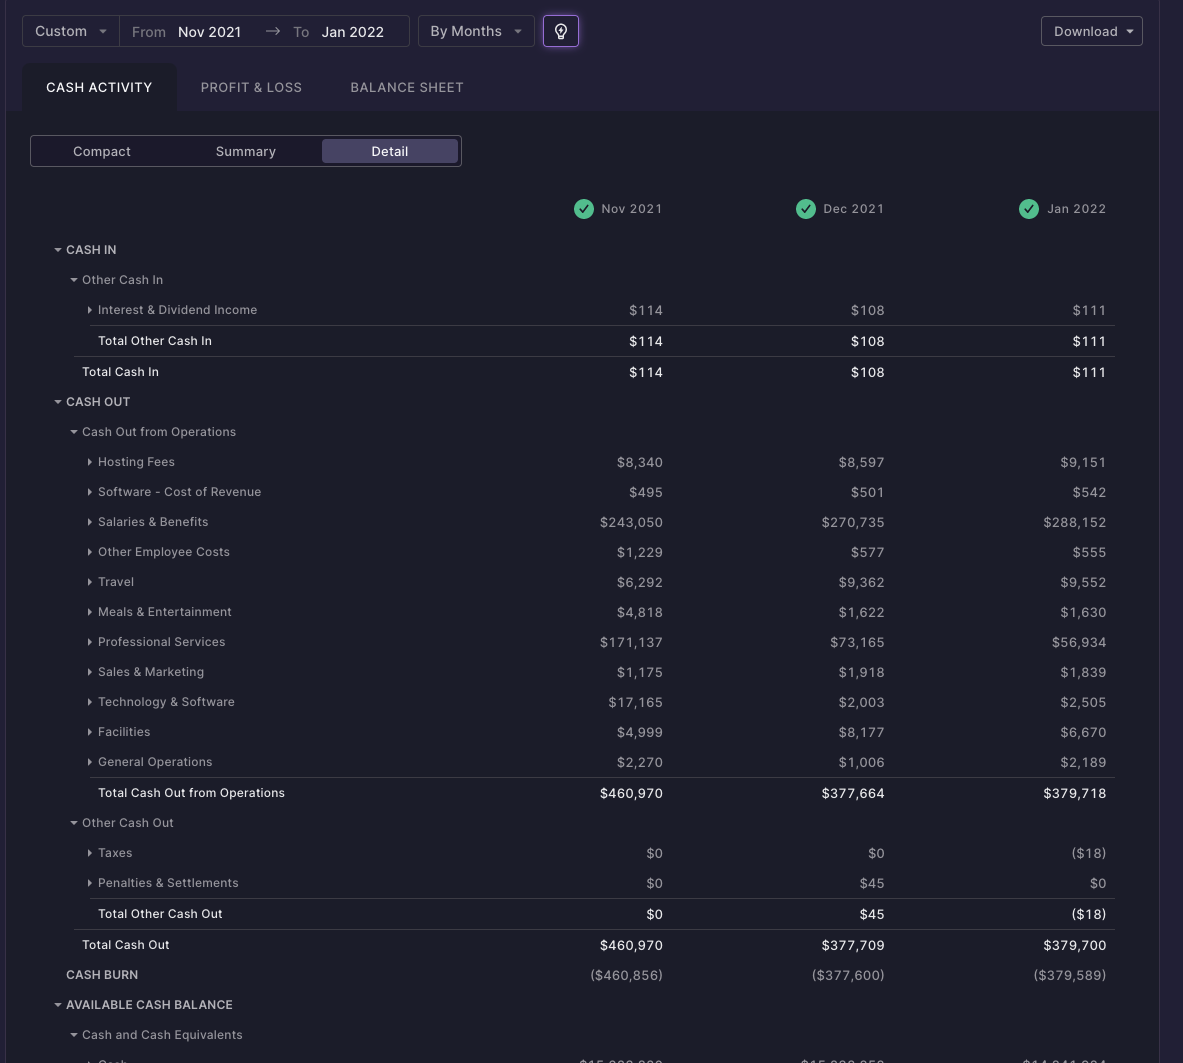Image resolution: width=1183 pixels, height=1063 pixels.
Task: Expand the Penalties & Settlements row
Action: tap(90, 883)
